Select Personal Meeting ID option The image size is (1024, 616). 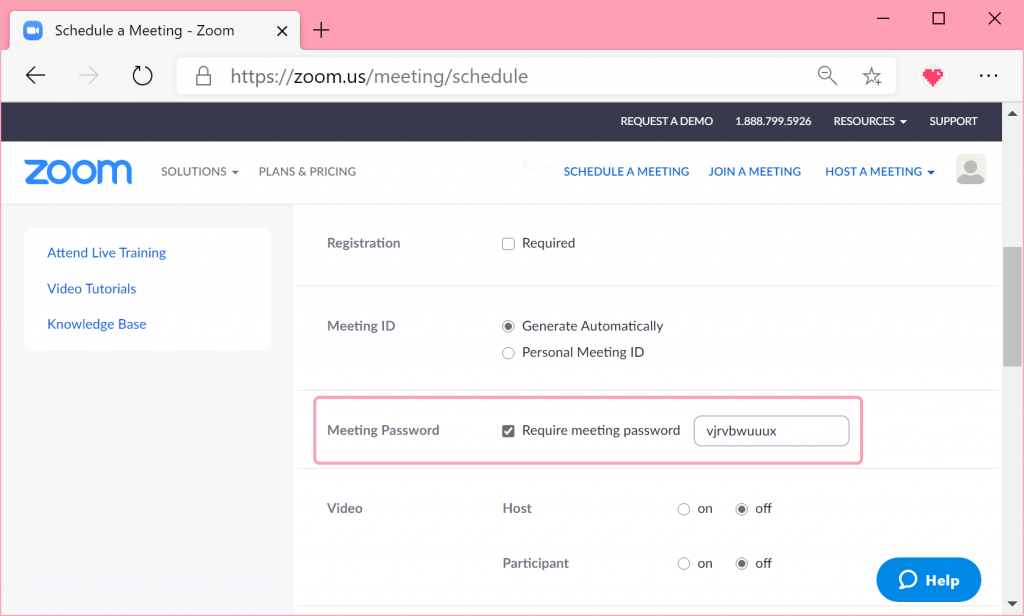pyautogui.click(x=508, y=353)
